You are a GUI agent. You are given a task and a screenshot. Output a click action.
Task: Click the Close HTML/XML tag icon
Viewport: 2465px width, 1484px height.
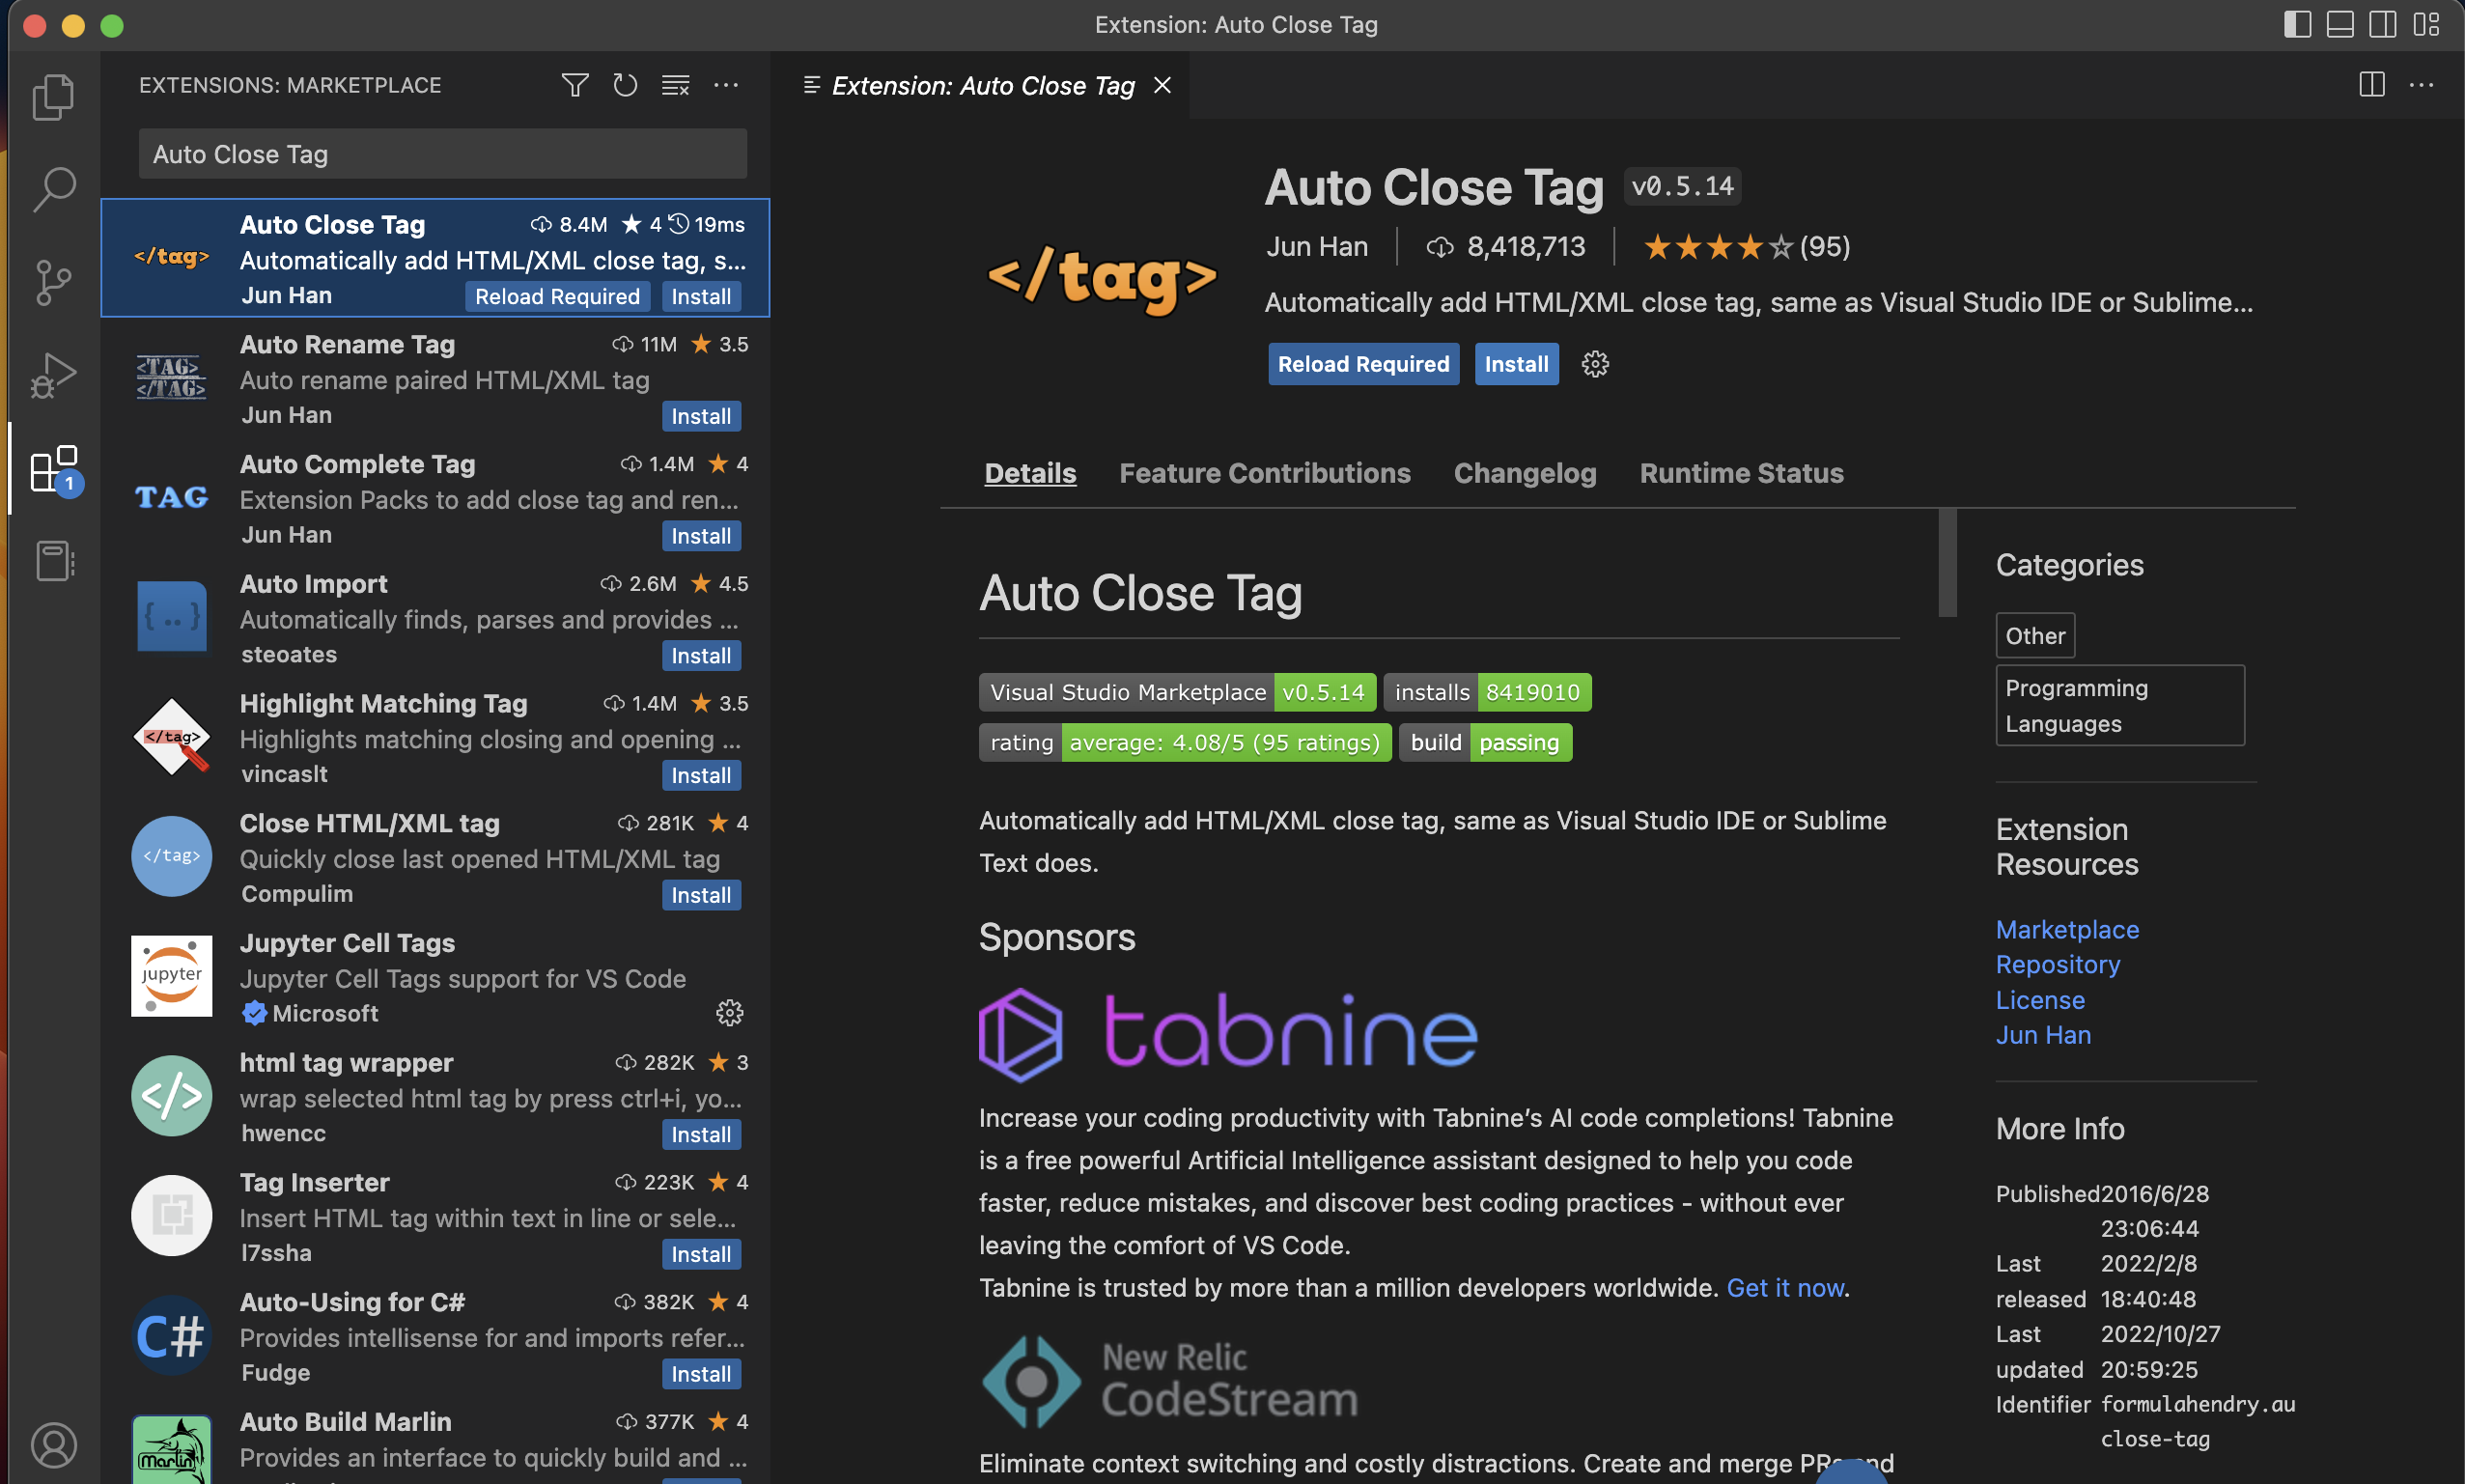[x=171, y=856]
